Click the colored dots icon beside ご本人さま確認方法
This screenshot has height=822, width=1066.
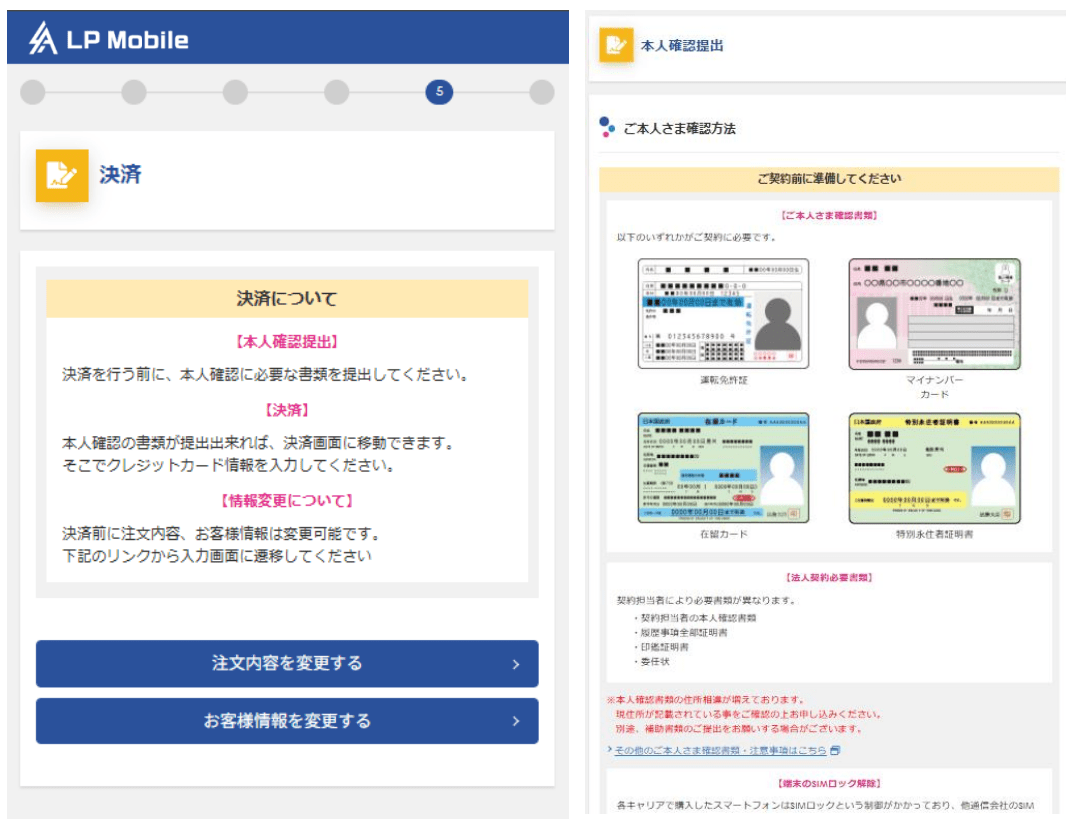pos(606,127)
